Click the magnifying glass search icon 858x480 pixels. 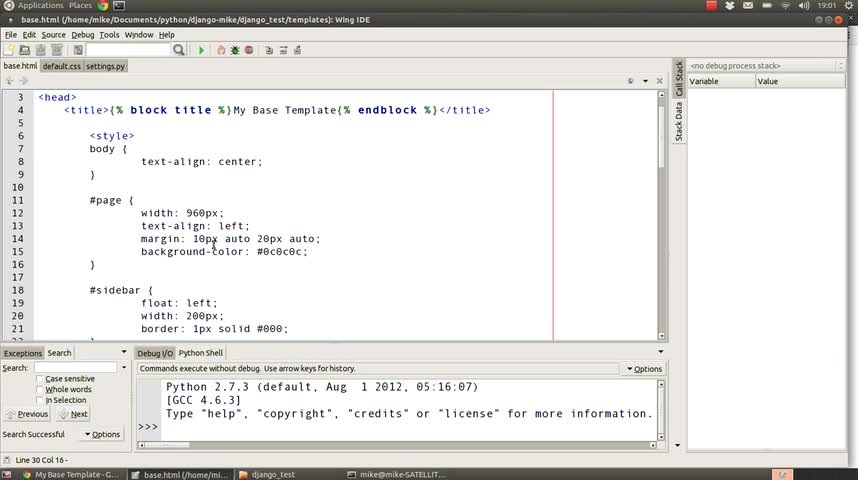coord(178,50)
